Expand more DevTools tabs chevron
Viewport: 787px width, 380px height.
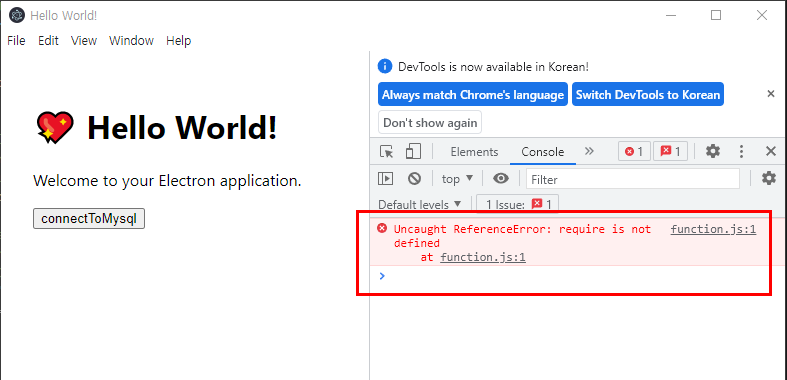pyautogui.click(x=589, y=151)
